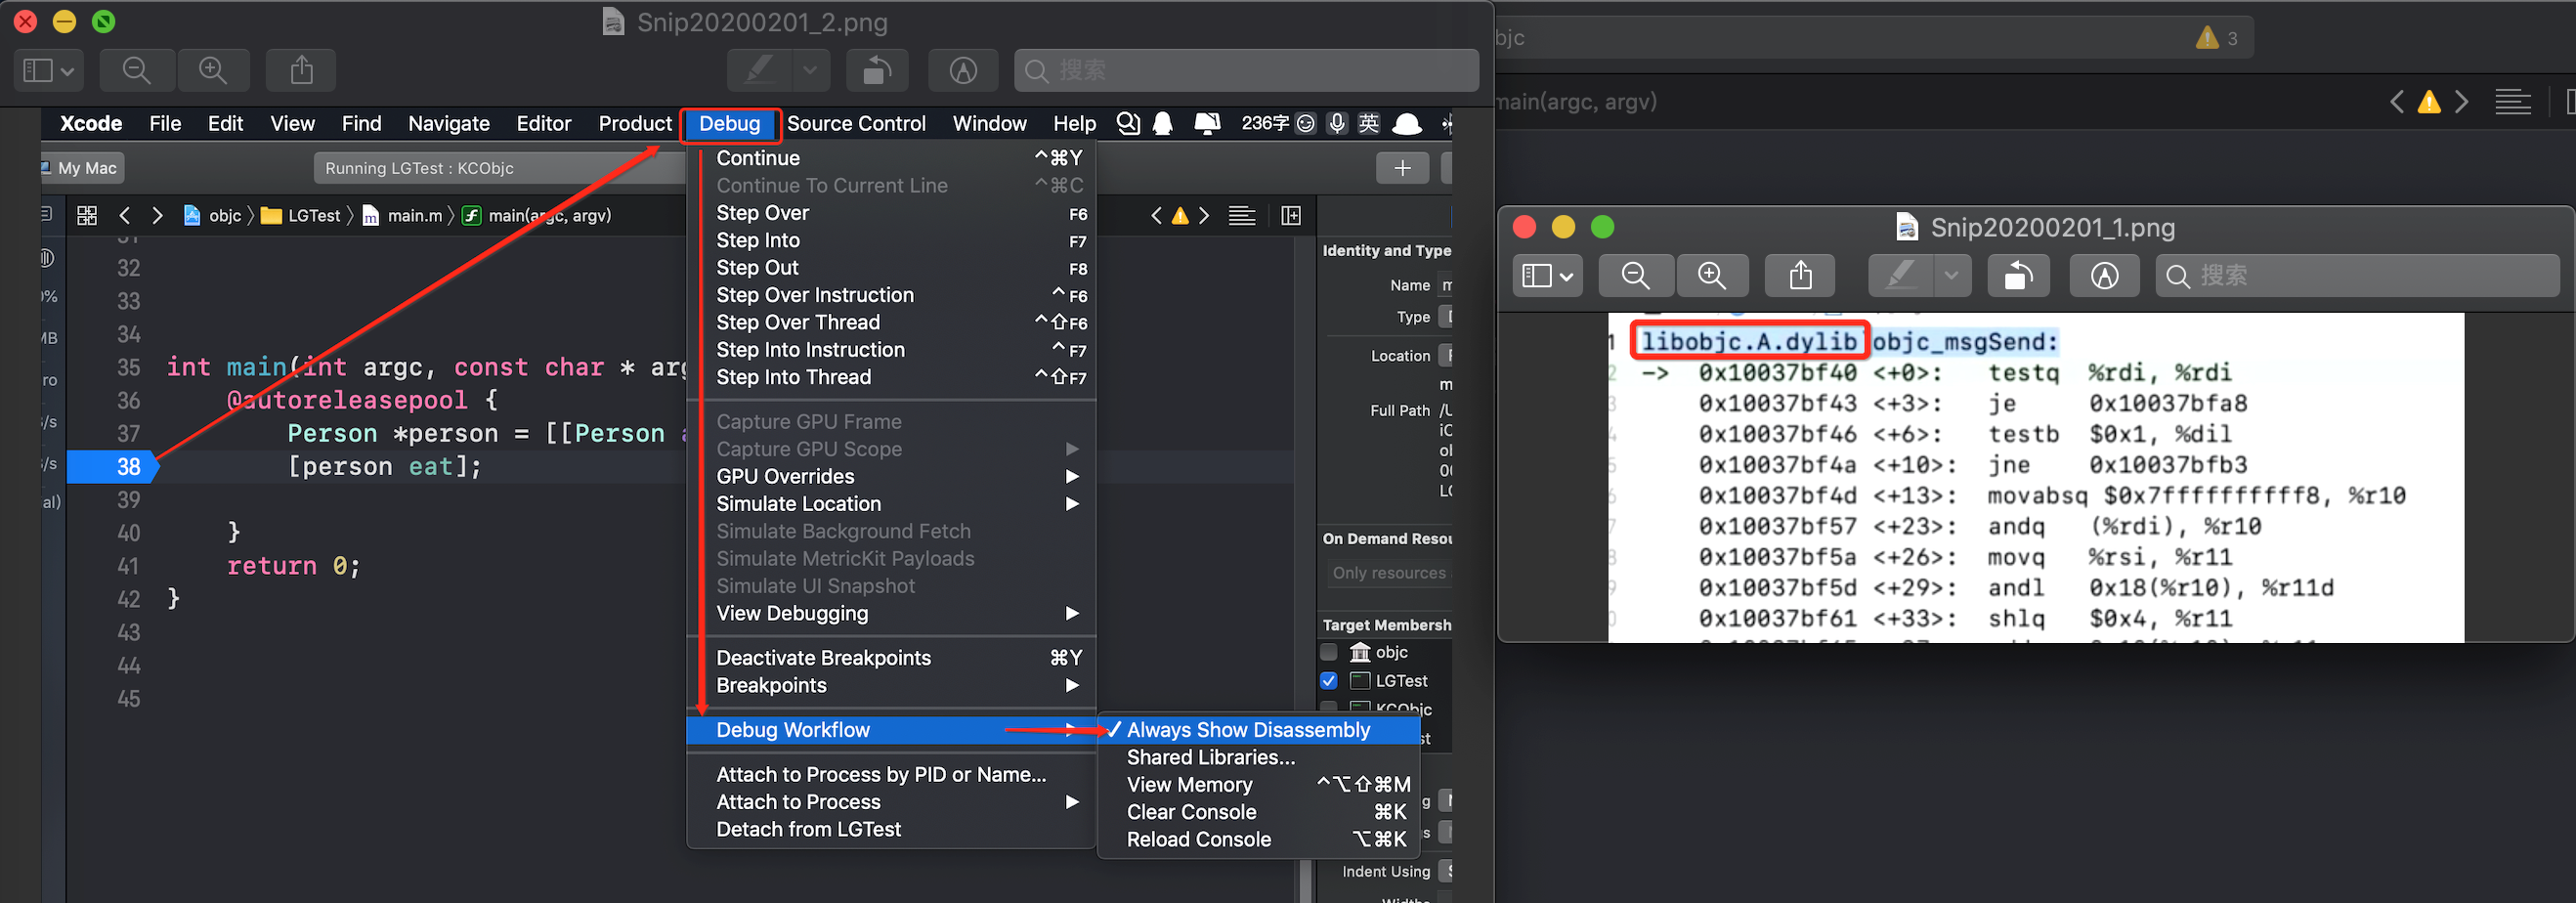Zoom in on the Snip20200201_1.png image
This screenshot has height=903, width=2576.
click(x=1712, y=275)
